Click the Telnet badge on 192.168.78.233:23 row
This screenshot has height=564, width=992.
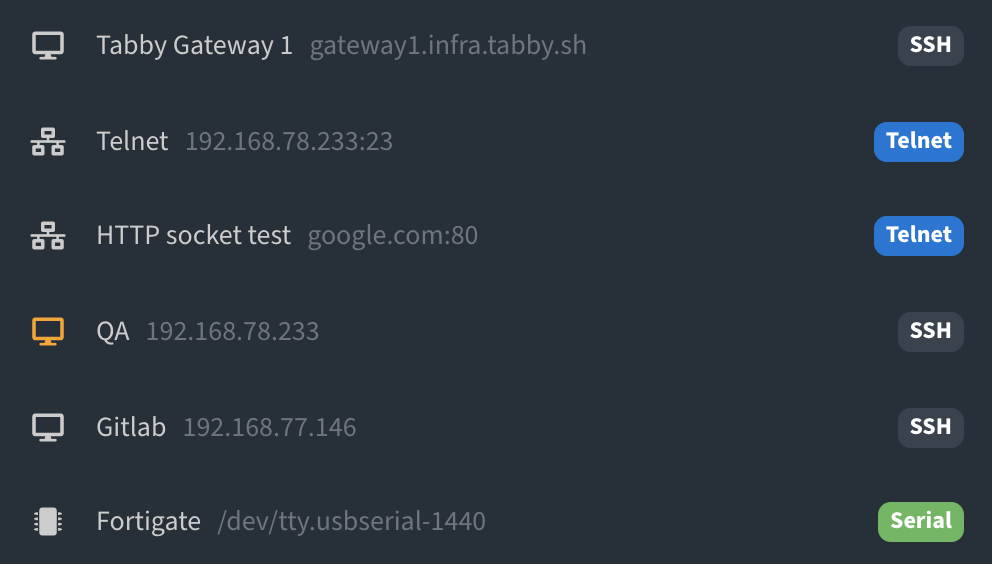pos(919,142)
